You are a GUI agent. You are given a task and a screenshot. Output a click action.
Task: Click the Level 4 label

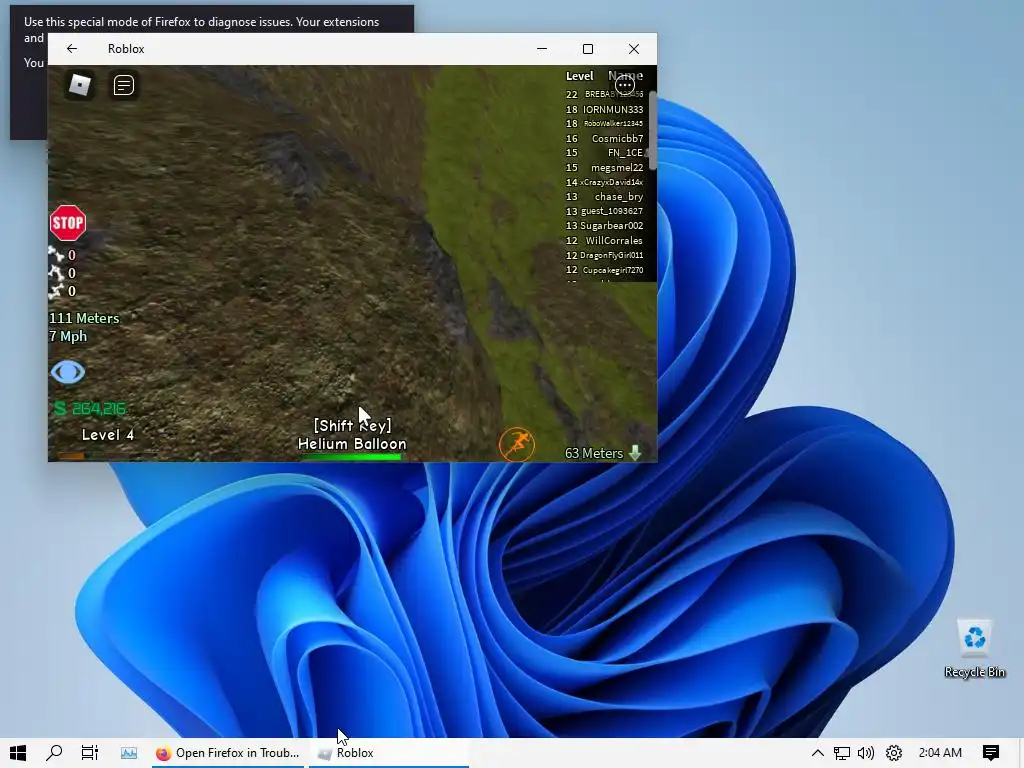point(108,435)
